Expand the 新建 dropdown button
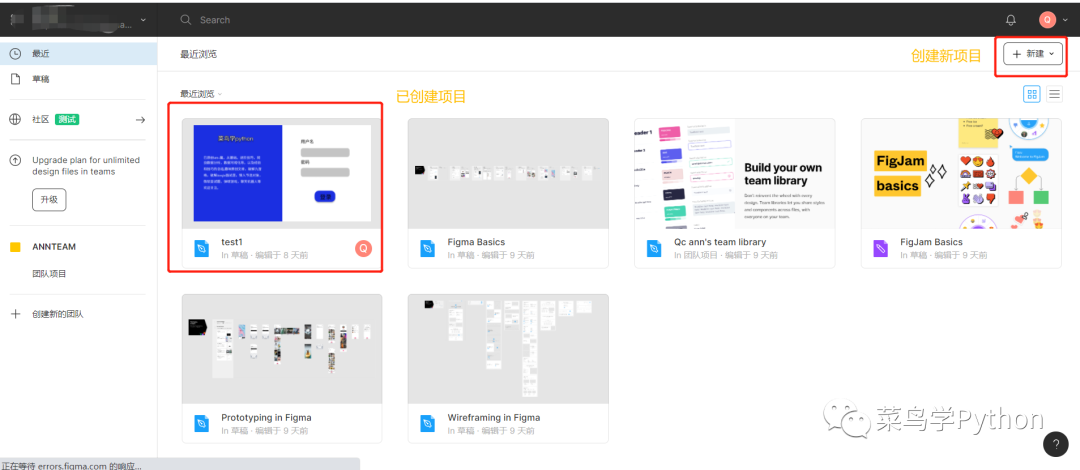The height and width of the screenshot is (470, 1080). point(1032,54)
